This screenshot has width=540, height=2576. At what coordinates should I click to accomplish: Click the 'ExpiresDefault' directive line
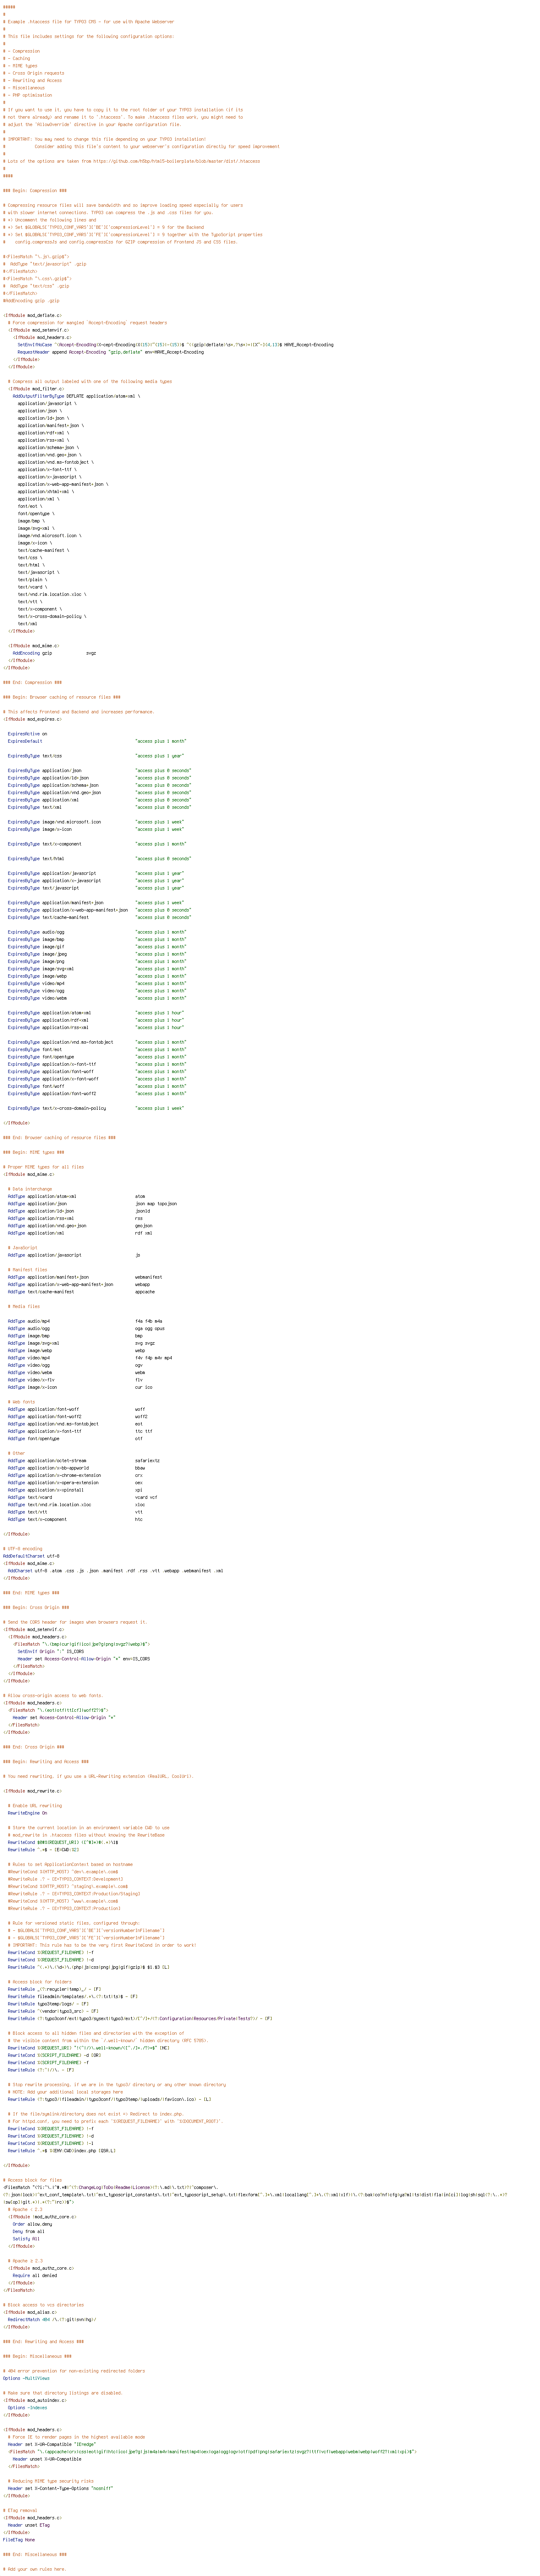[98, 741]
